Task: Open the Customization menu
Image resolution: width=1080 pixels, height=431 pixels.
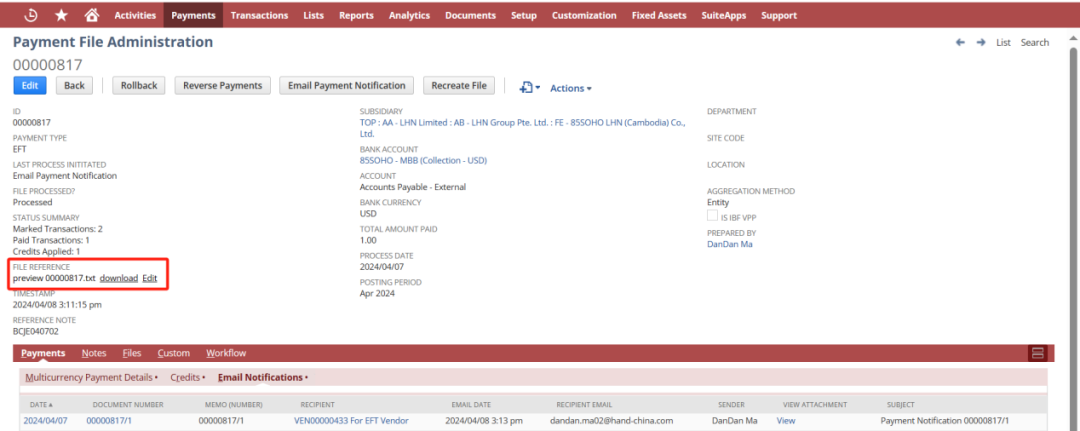Action: point(584,15)
